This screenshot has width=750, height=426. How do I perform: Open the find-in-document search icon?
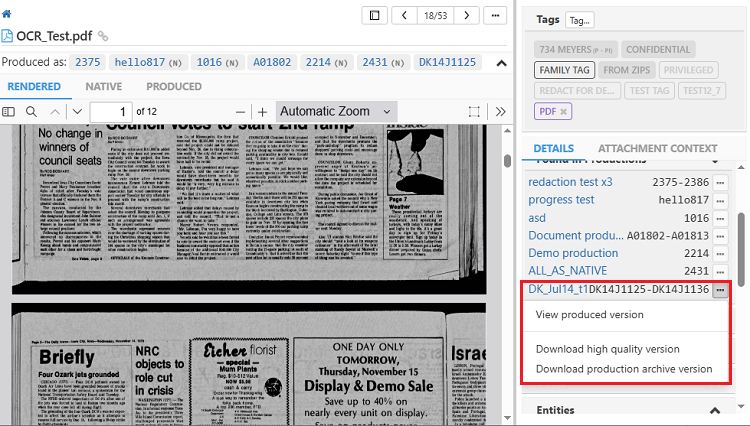coord(32,111)
